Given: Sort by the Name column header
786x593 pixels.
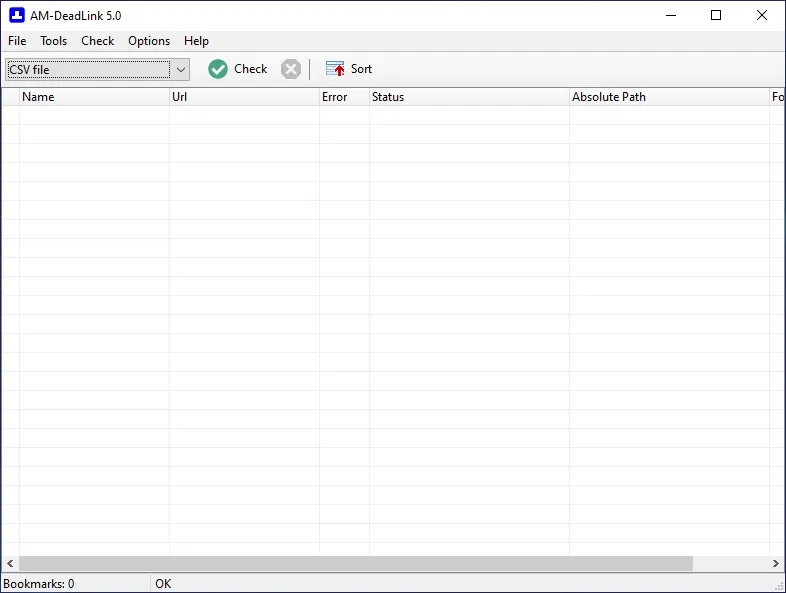Looking at the screenshot, I should pyautogui.click(x=94, y=97).
